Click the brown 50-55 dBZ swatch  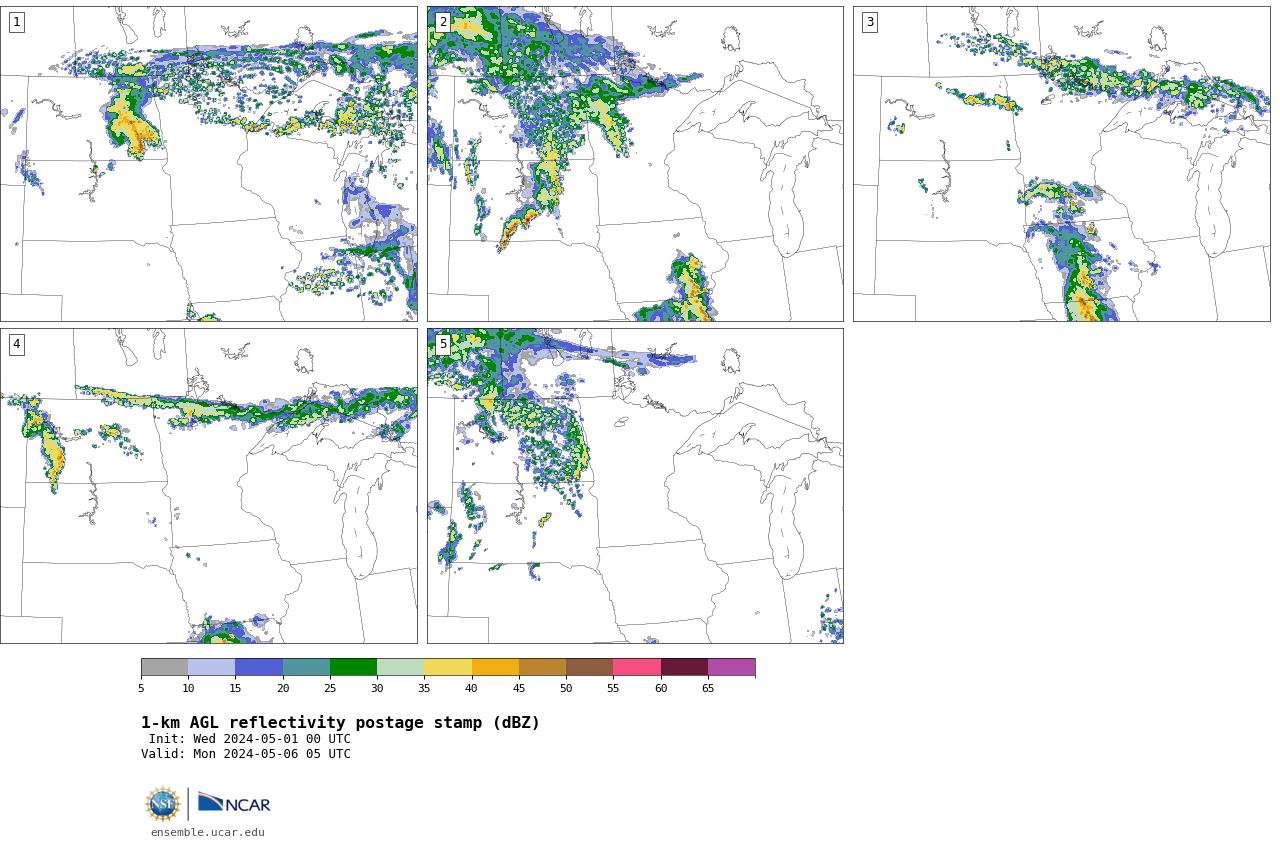(589, 667)
